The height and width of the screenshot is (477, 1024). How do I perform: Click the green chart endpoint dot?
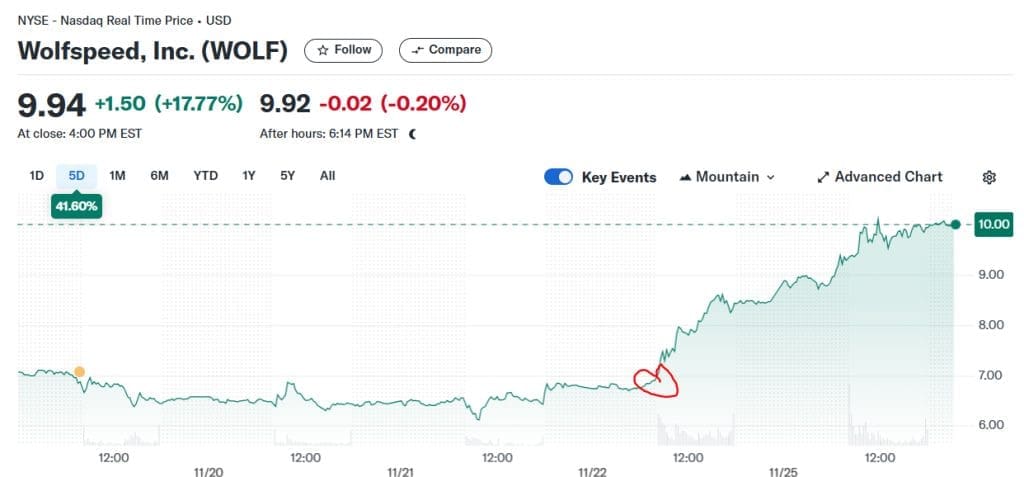point(956,224)
